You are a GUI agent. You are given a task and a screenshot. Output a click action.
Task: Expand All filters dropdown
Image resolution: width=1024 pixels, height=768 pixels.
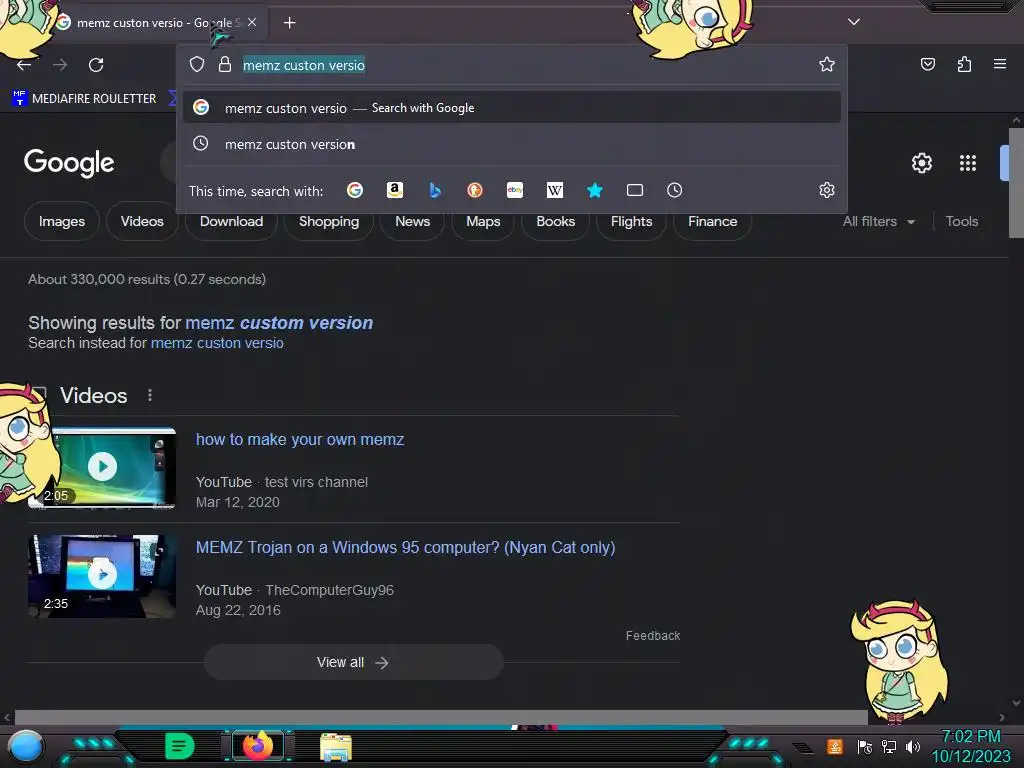[x=878, y=221]
